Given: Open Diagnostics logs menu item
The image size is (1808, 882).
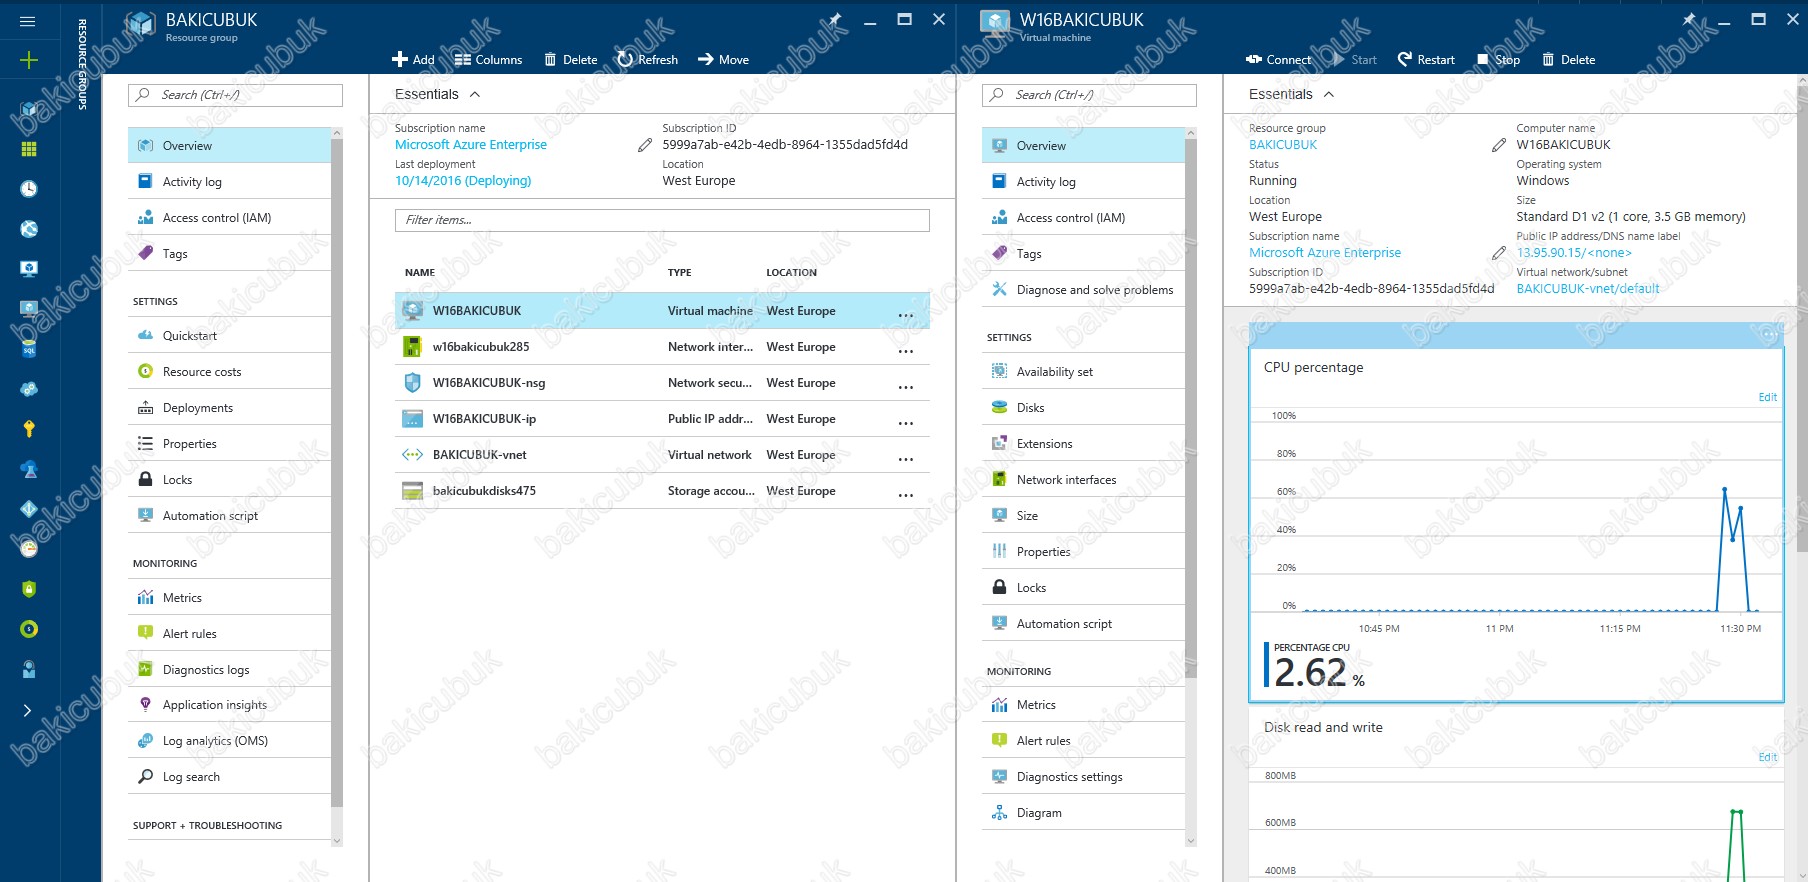Looking at the screenshot, I should 229,670.
